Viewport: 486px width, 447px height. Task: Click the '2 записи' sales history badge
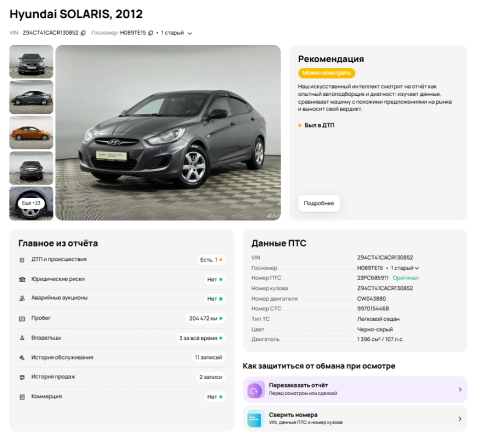coord(211,377)
